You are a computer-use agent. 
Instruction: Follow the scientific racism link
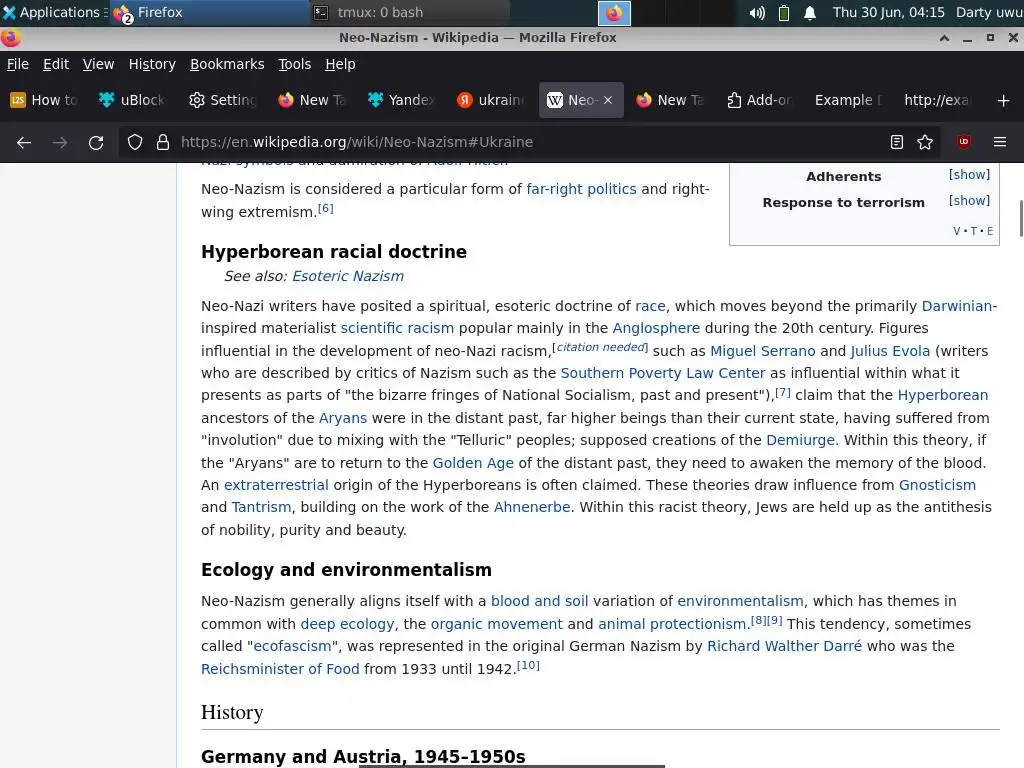[397, 328]
